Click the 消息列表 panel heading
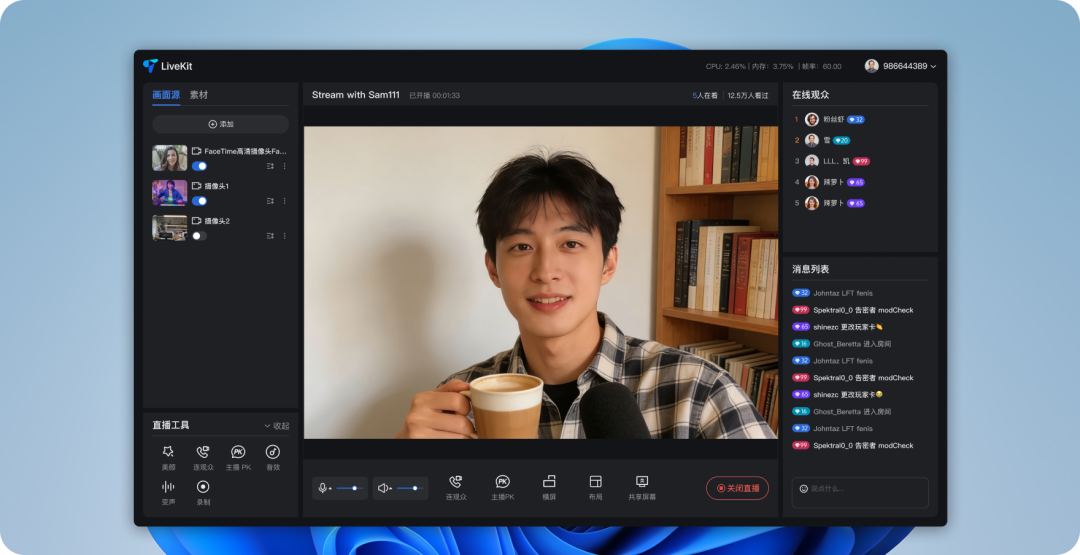This screenshot has height=555, width=1080. (811, 269)
